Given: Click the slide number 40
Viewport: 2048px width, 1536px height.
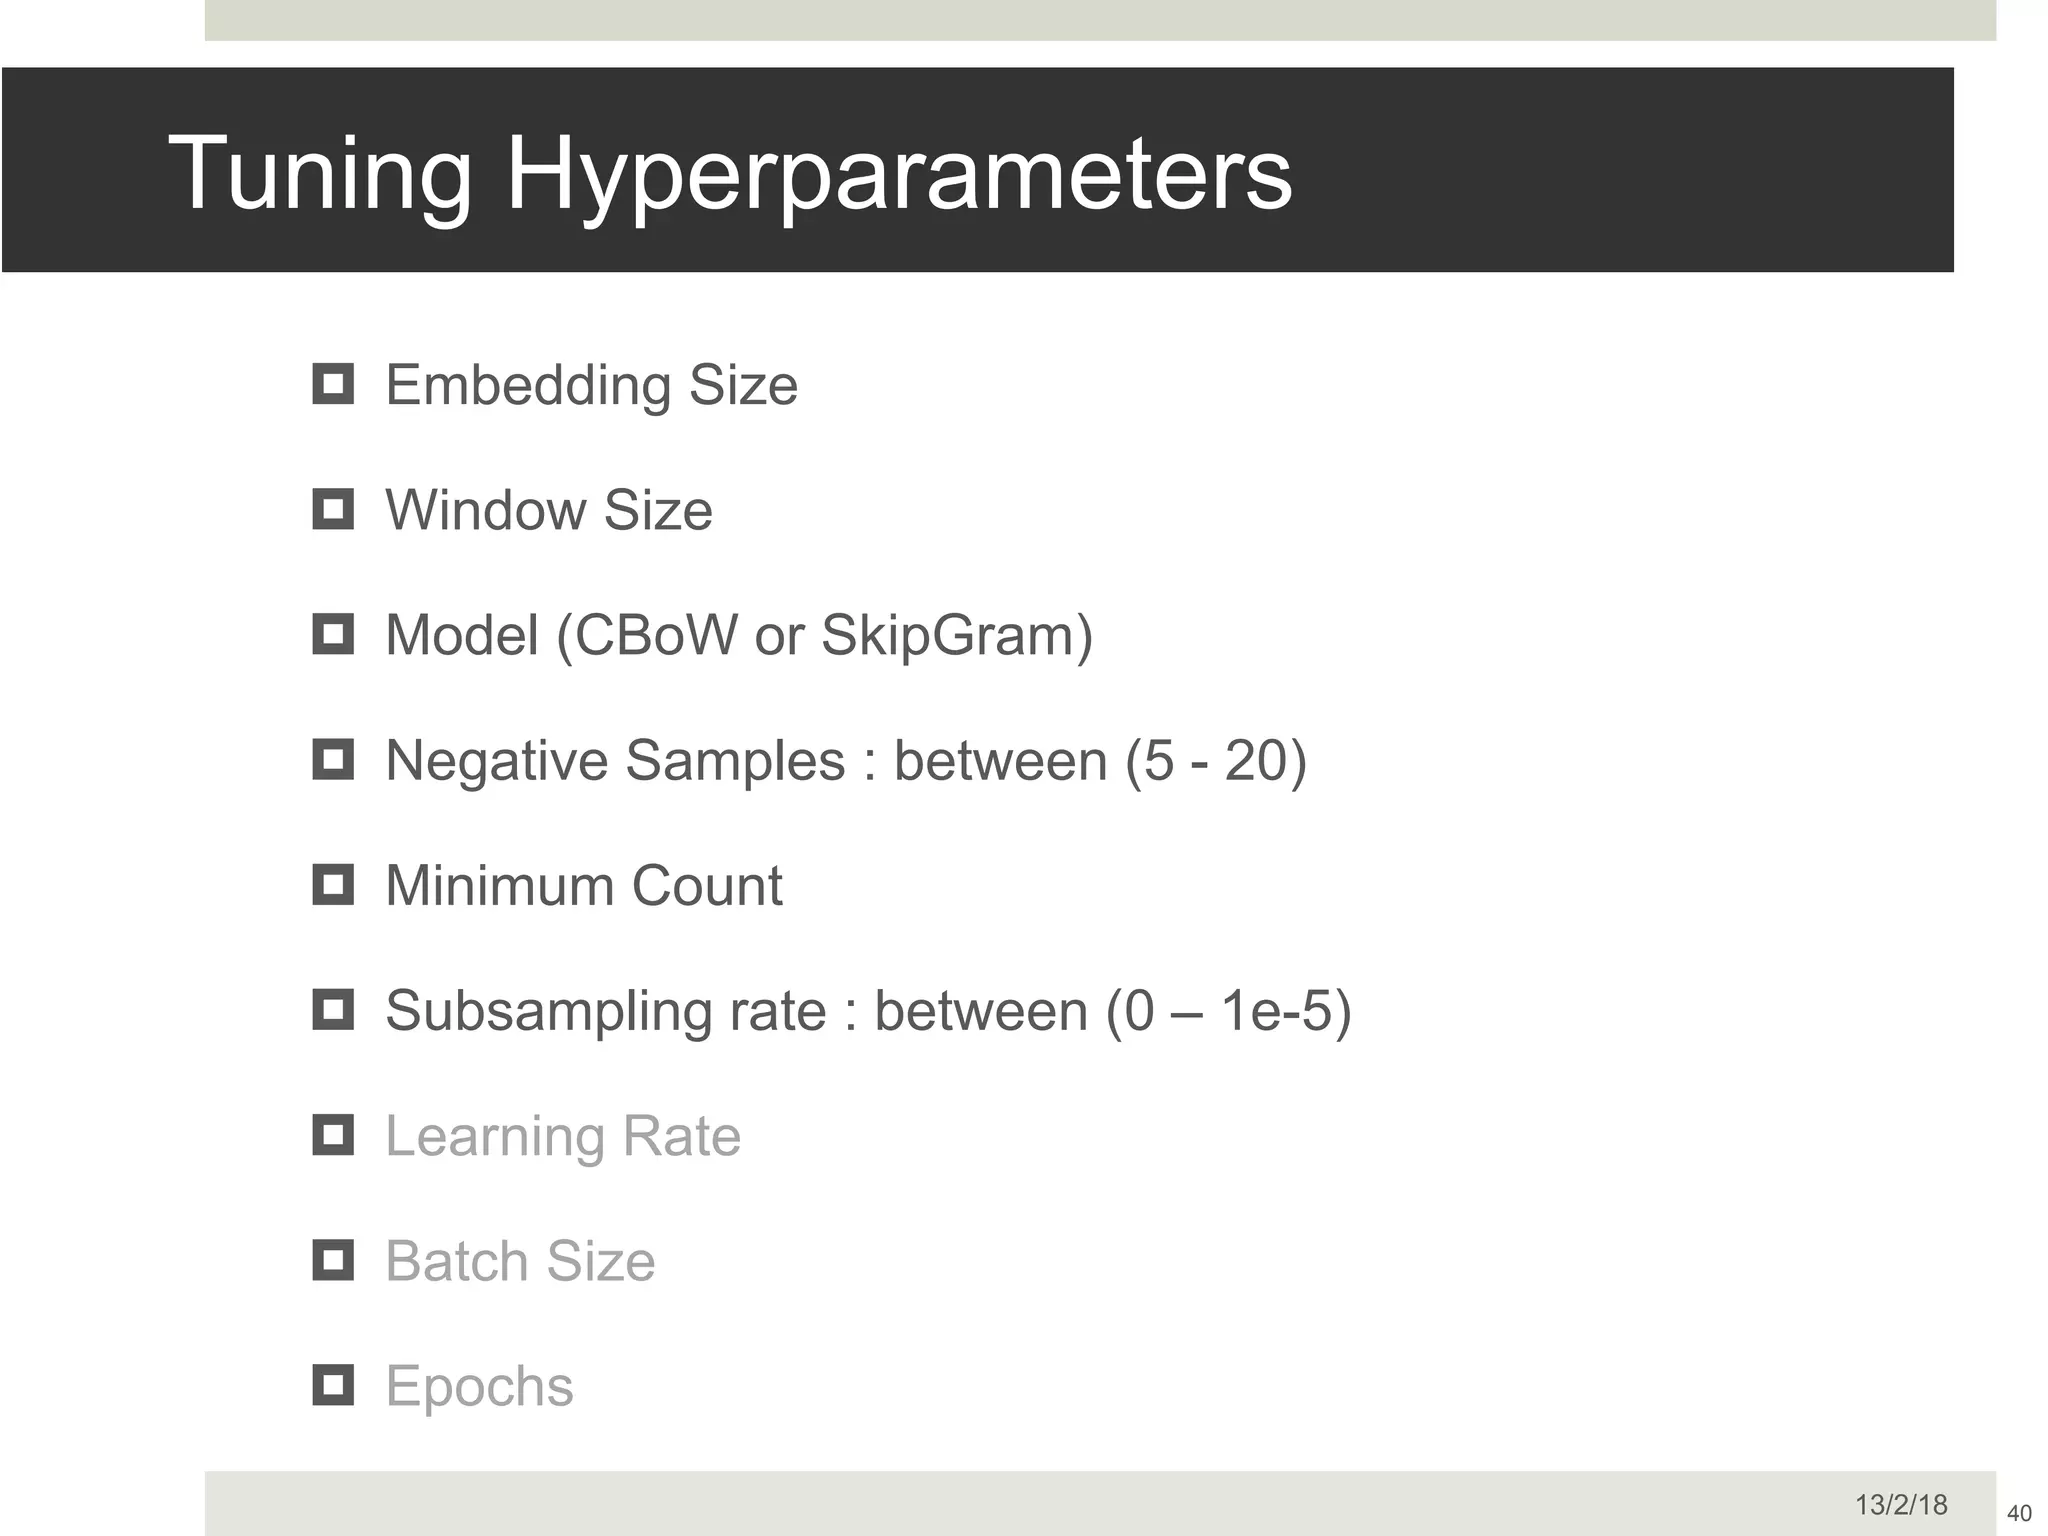Looking at the screenshot, I should click(2019, 1513).
